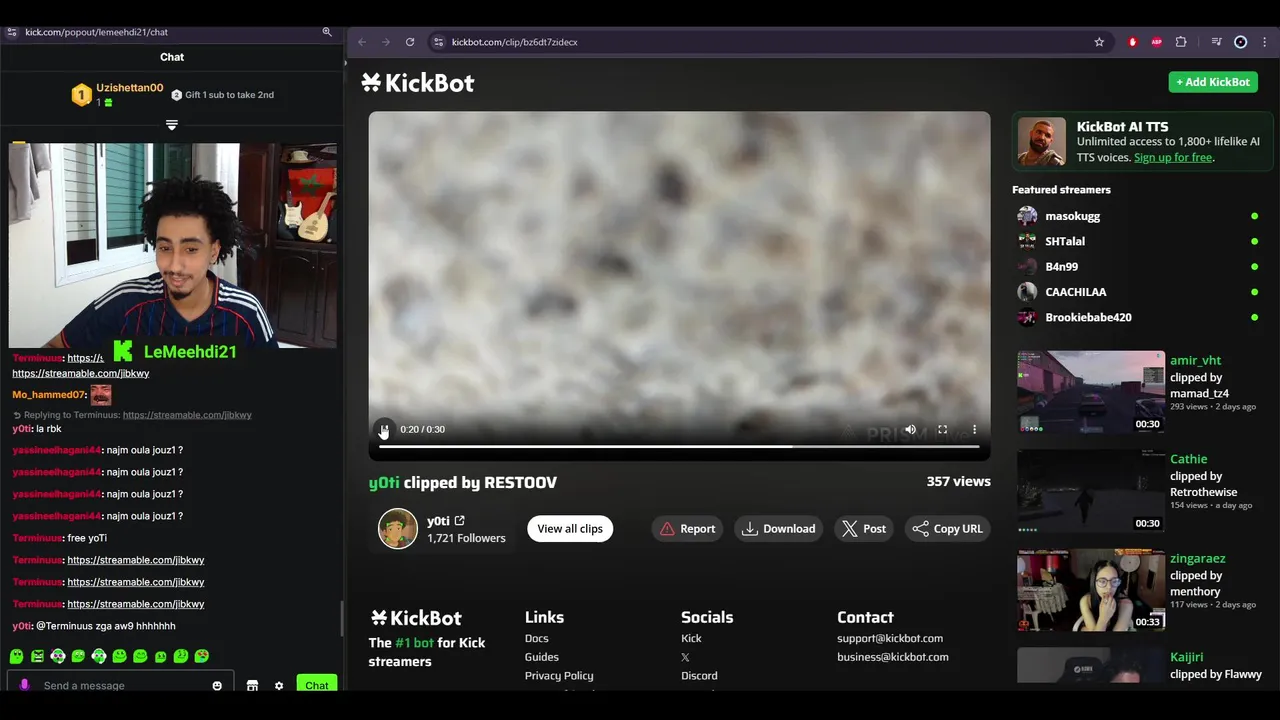Open the Cathie clip thumbnail
Viewport: 1280px width, 720px height.
point(1091,491)
